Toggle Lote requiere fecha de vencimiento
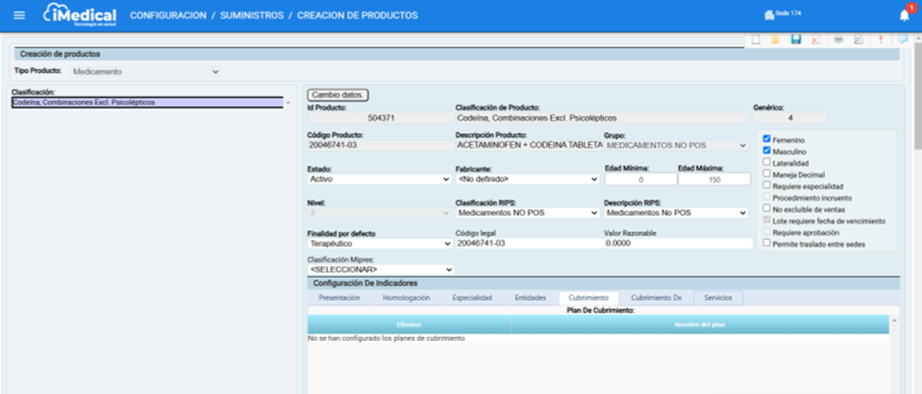The height and width of the screenshot is (394, 922). tap(767, 220)
